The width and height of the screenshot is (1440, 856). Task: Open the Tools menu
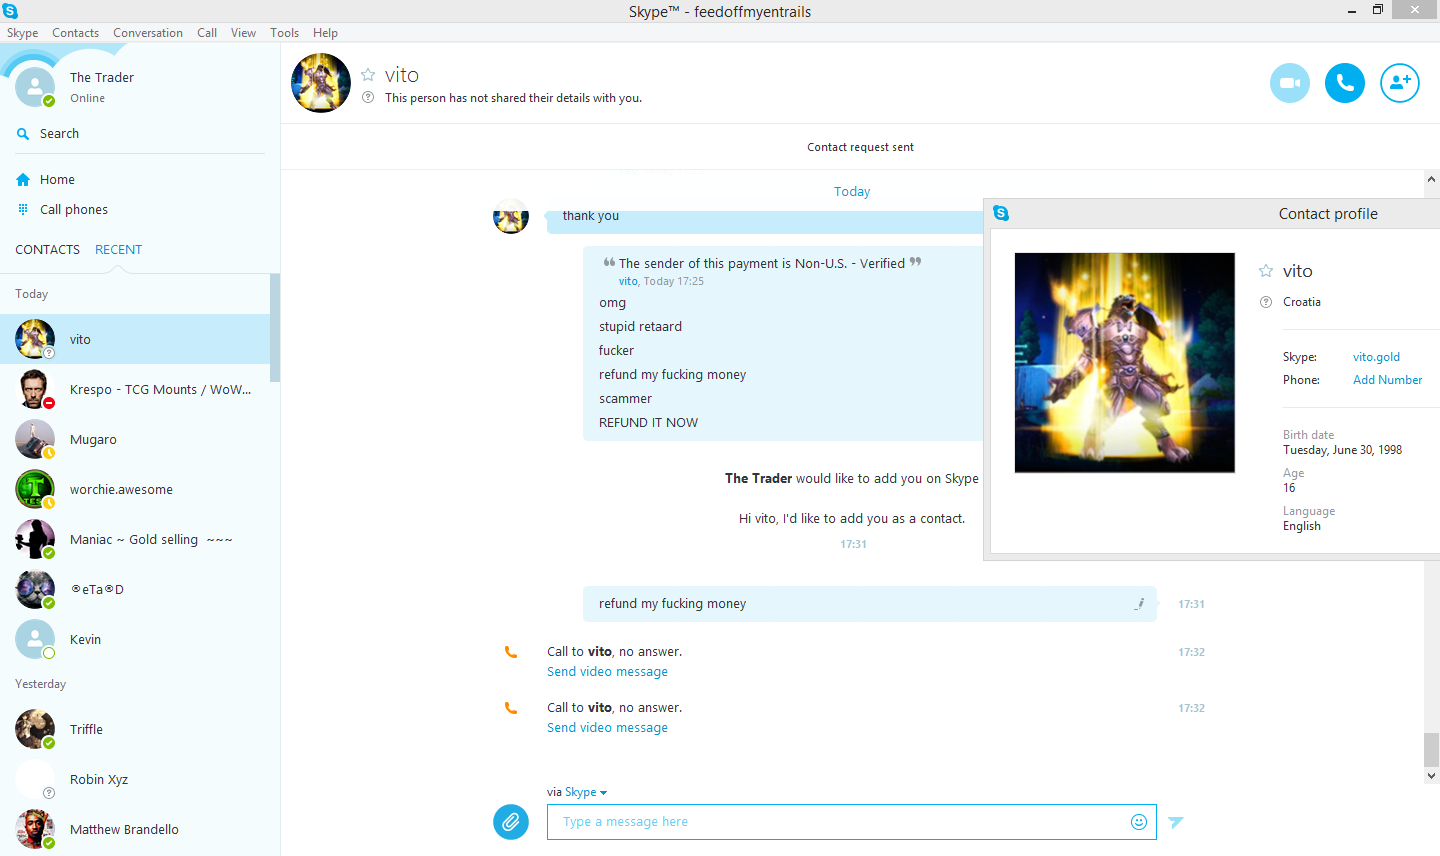[x=284, y=33]
